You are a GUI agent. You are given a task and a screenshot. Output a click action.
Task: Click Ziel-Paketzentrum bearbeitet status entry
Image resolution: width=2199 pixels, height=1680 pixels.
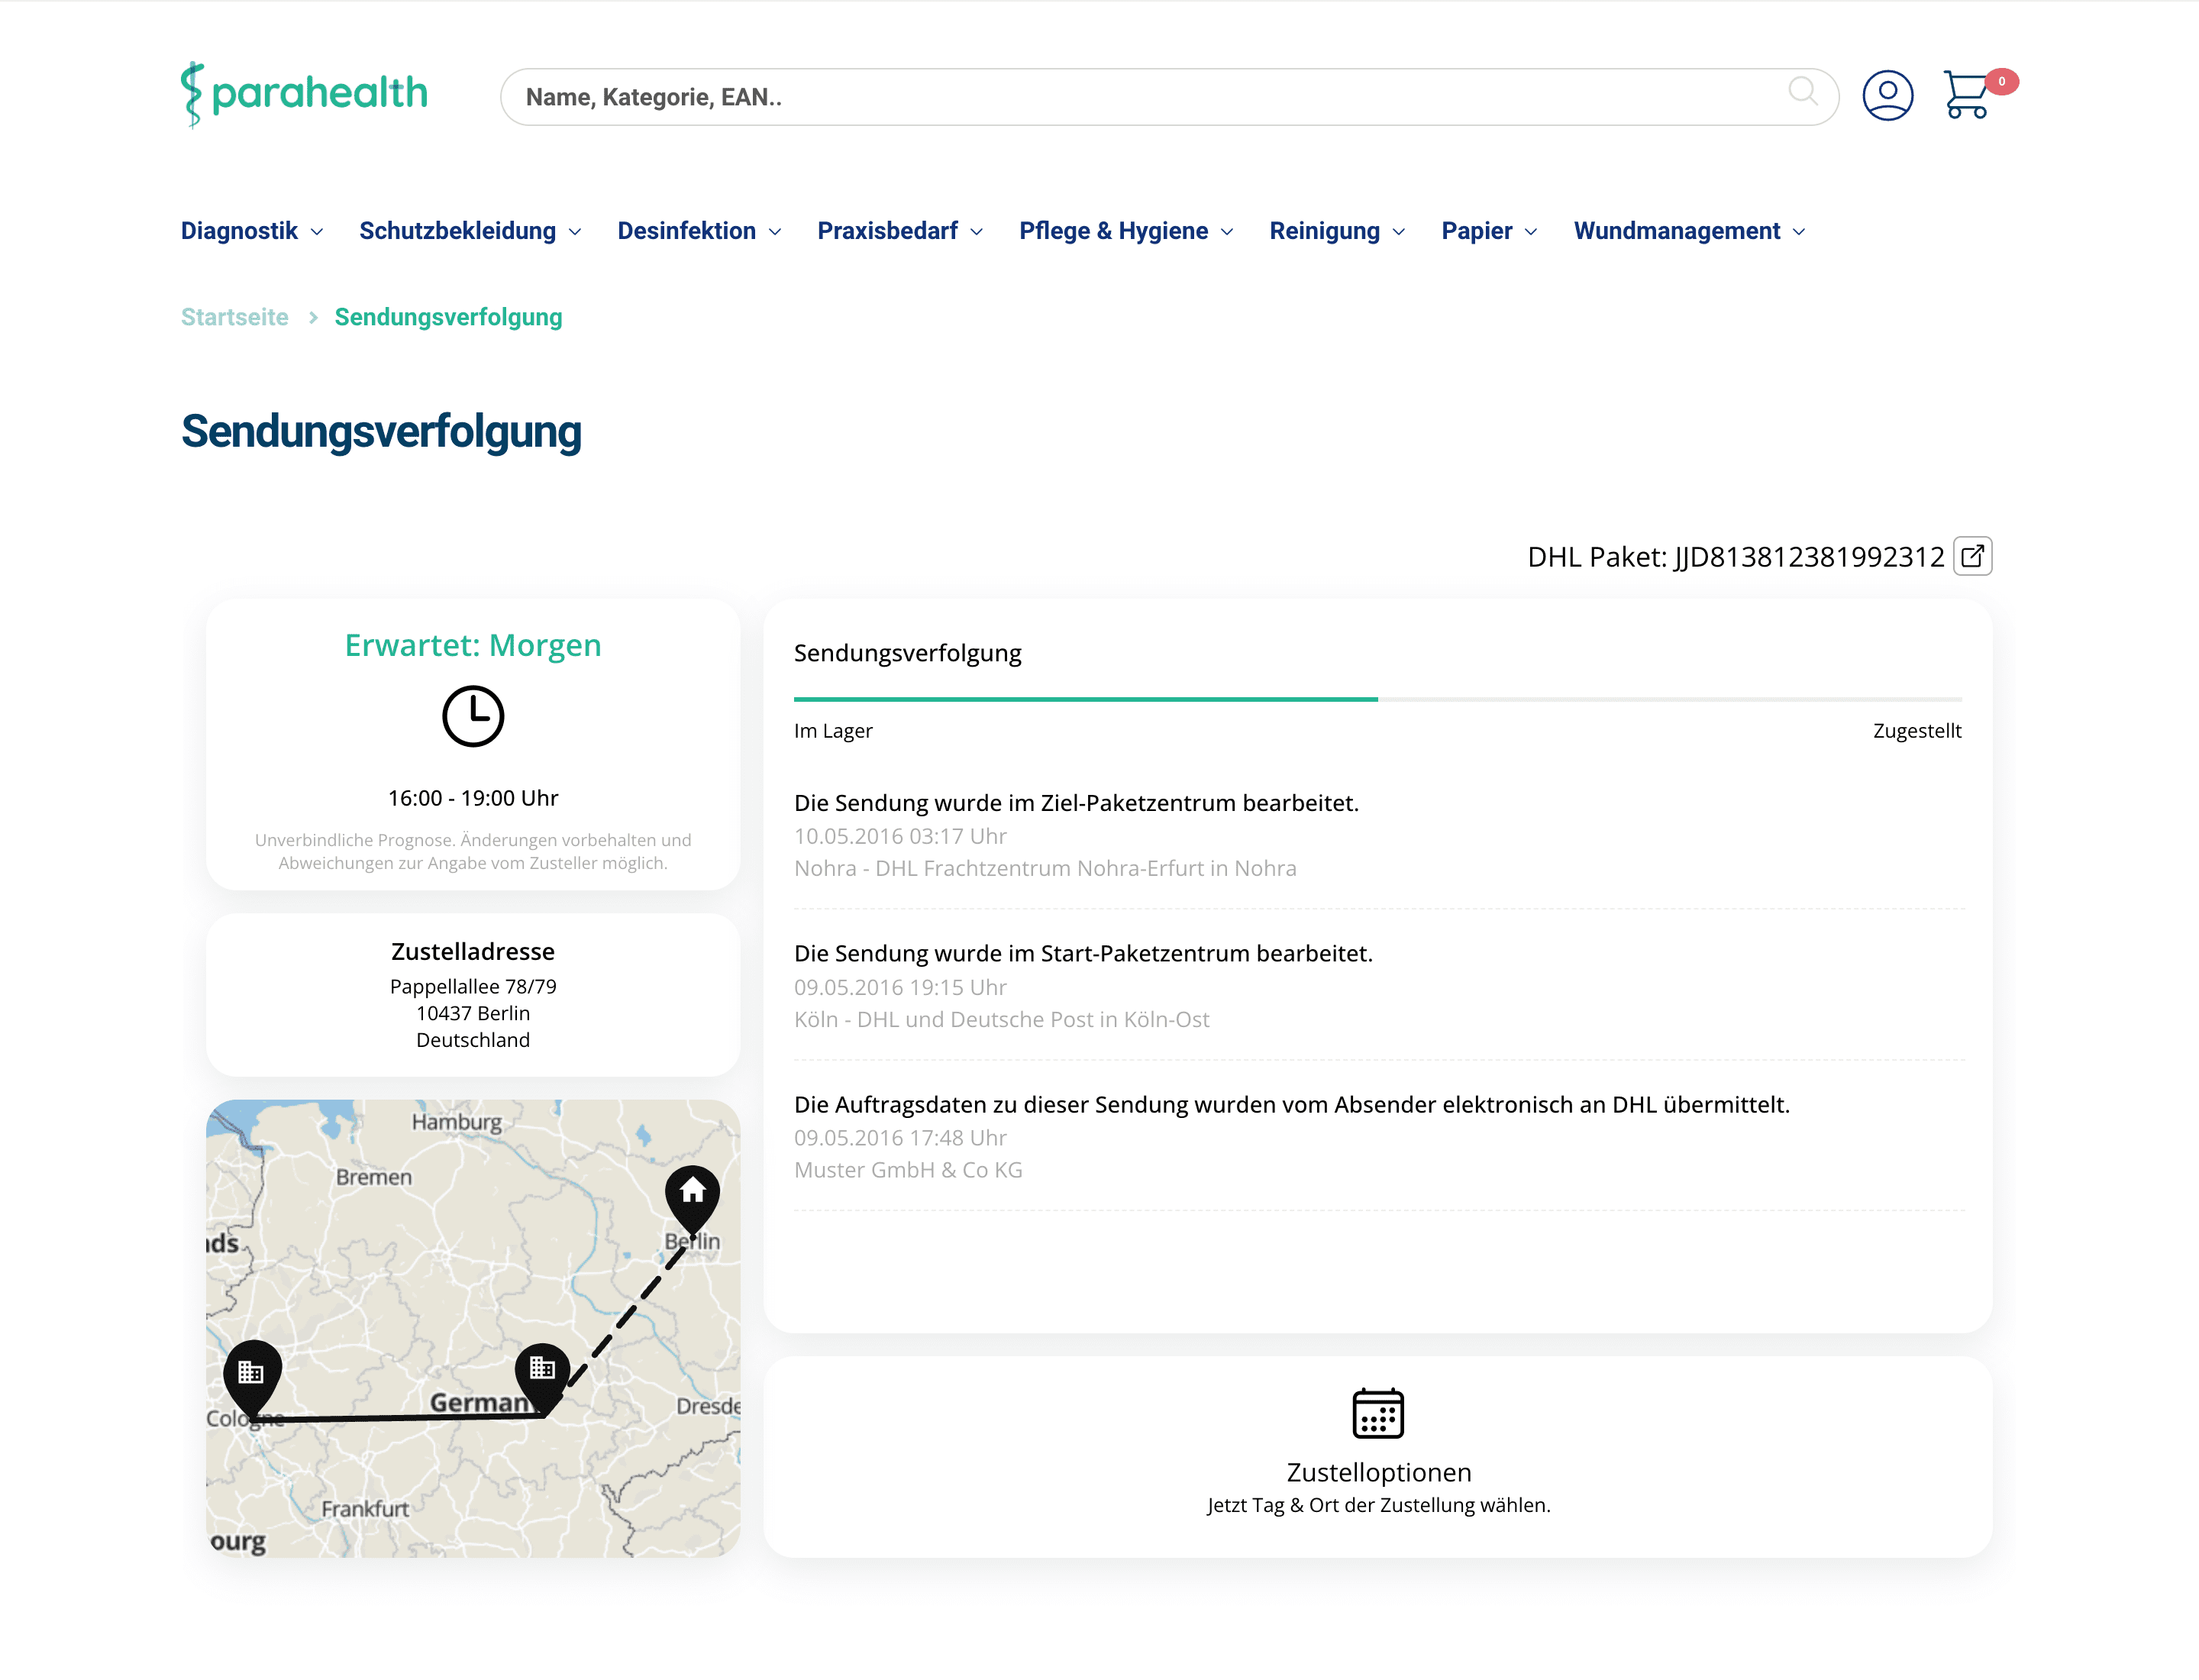[x=1076, y=803]
